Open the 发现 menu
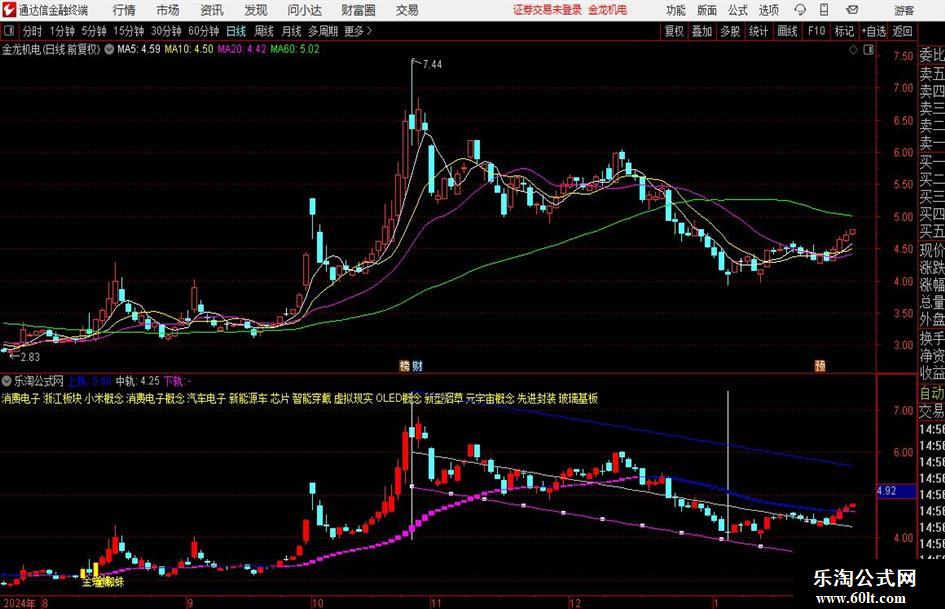Screen dimensions: 945x609 (256, 10)
